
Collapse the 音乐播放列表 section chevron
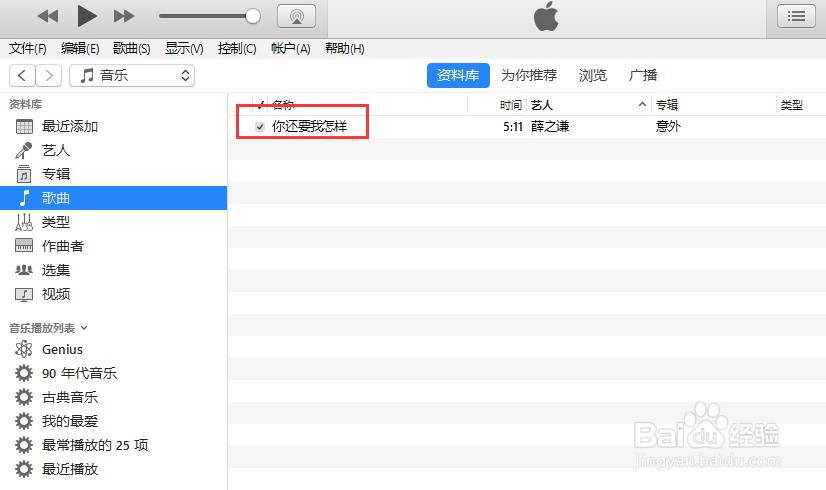(x=84, y=328)
